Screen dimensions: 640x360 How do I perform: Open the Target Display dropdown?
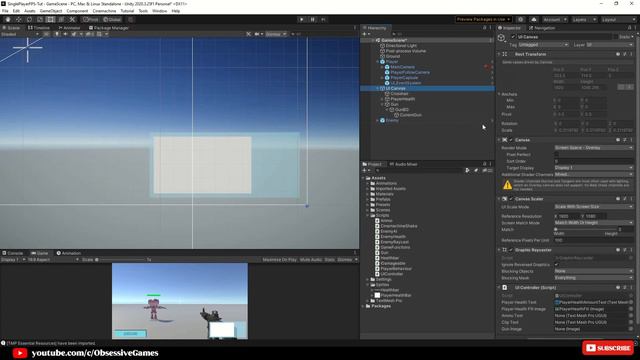coord(593,168)
